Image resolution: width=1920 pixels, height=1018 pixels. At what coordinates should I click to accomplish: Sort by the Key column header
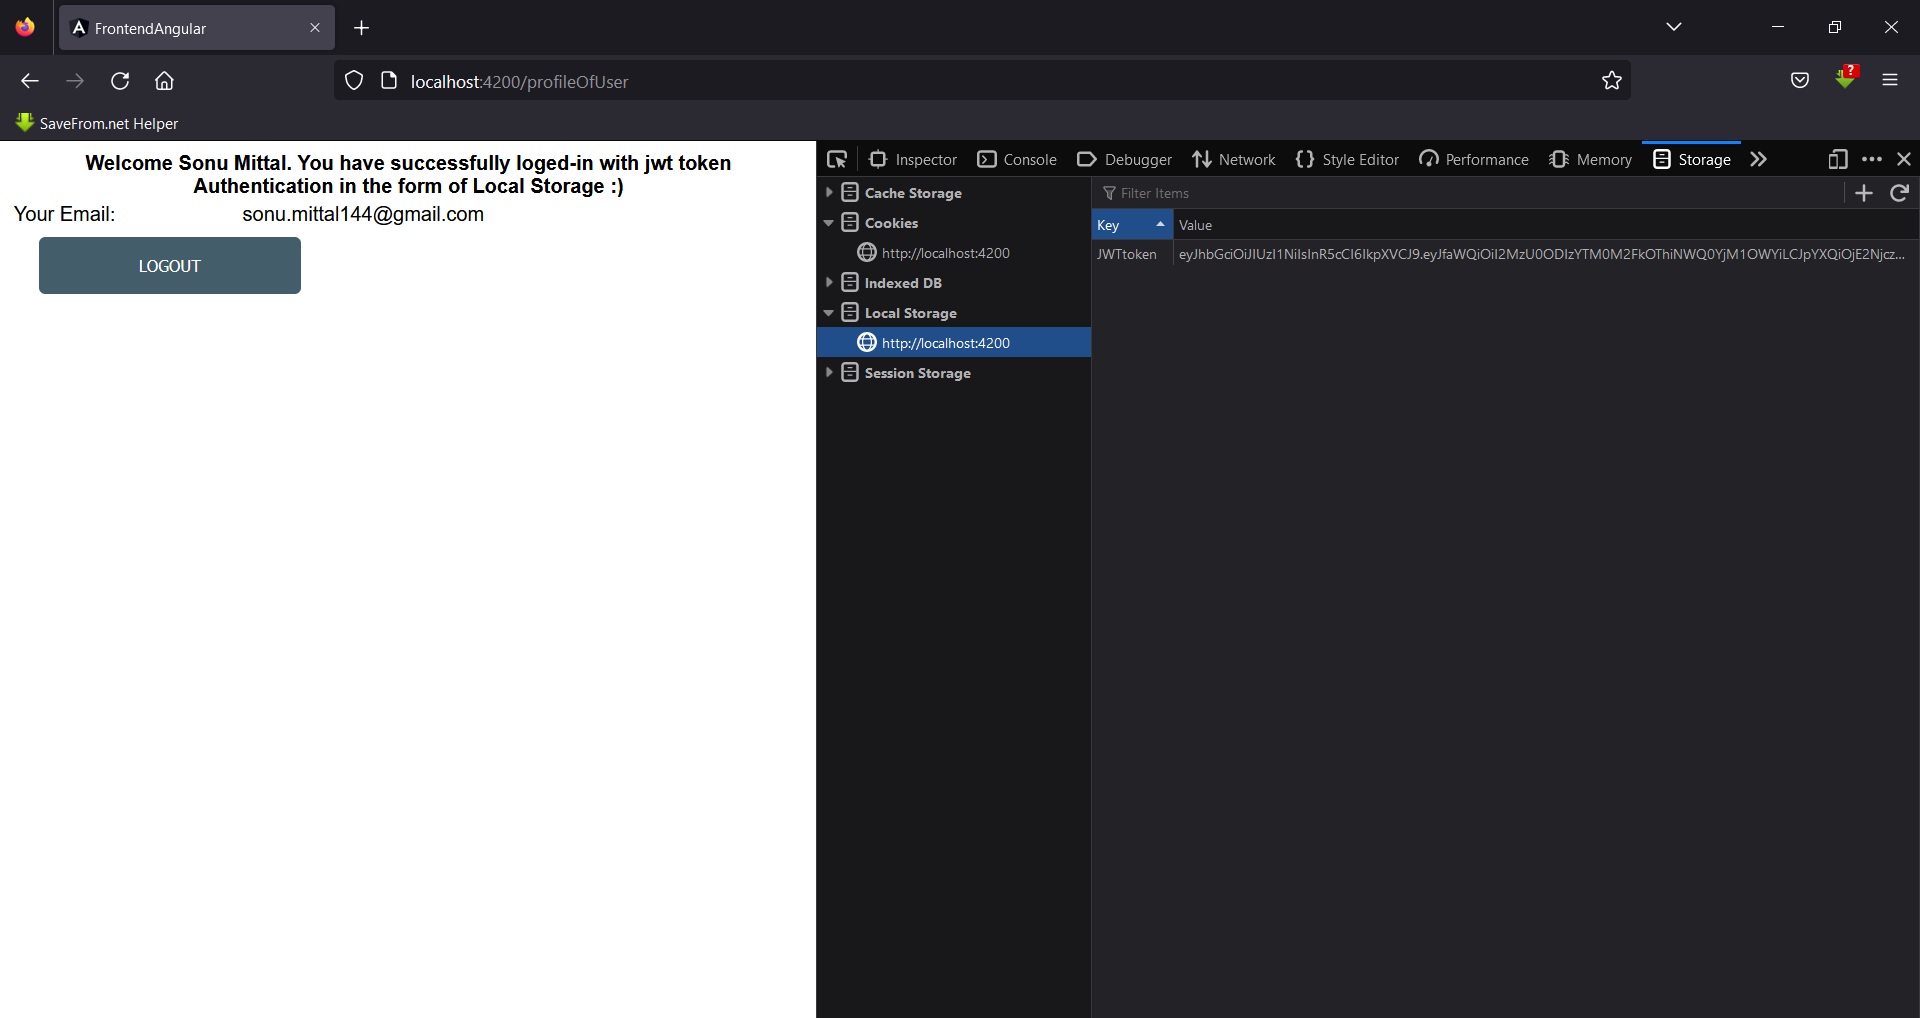pos(1132,225)
